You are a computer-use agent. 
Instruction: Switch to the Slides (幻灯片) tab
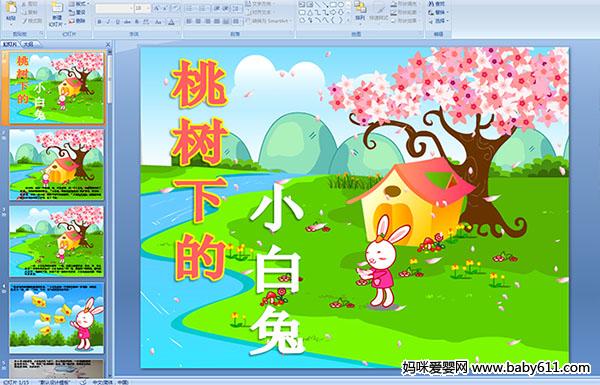(10, 44)
